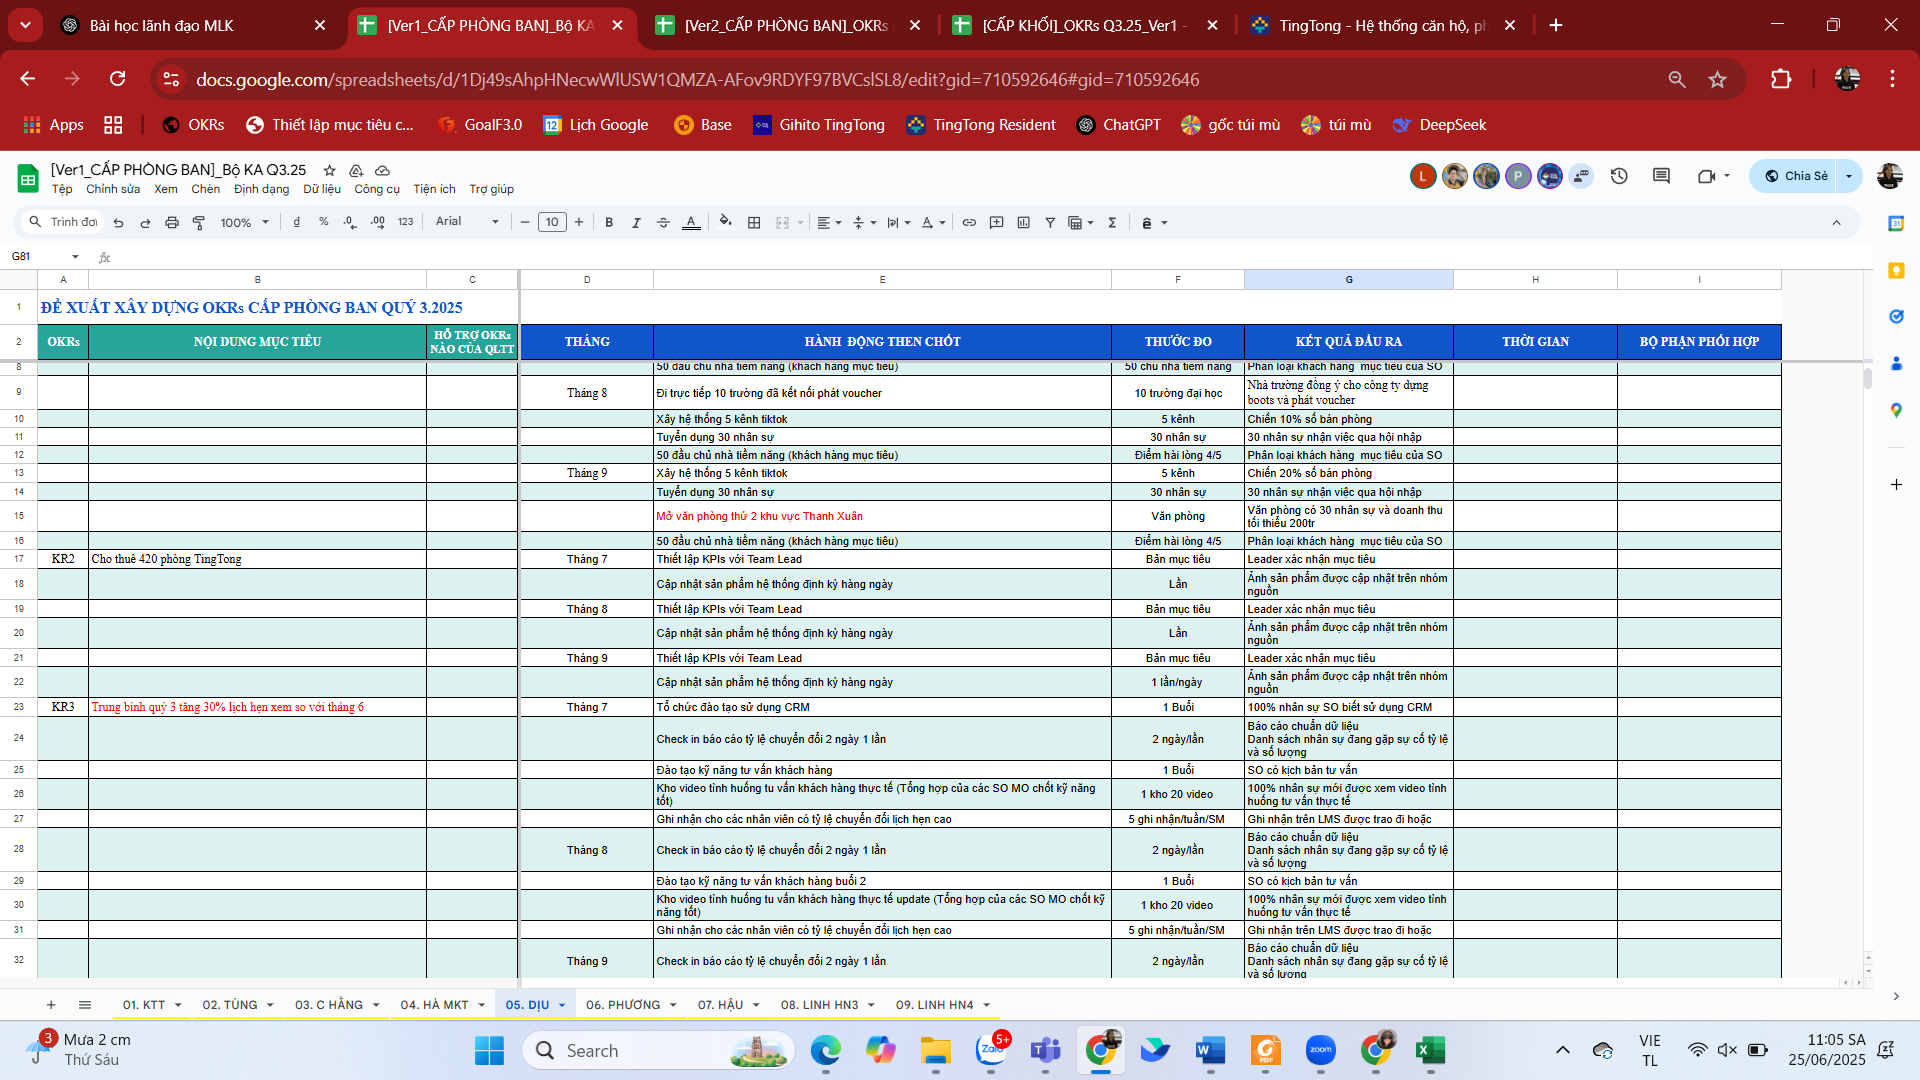The height and width of the screenshot is (1080, 1920).
Task: Open the Định dạng menu
Action: pos(261,189)
